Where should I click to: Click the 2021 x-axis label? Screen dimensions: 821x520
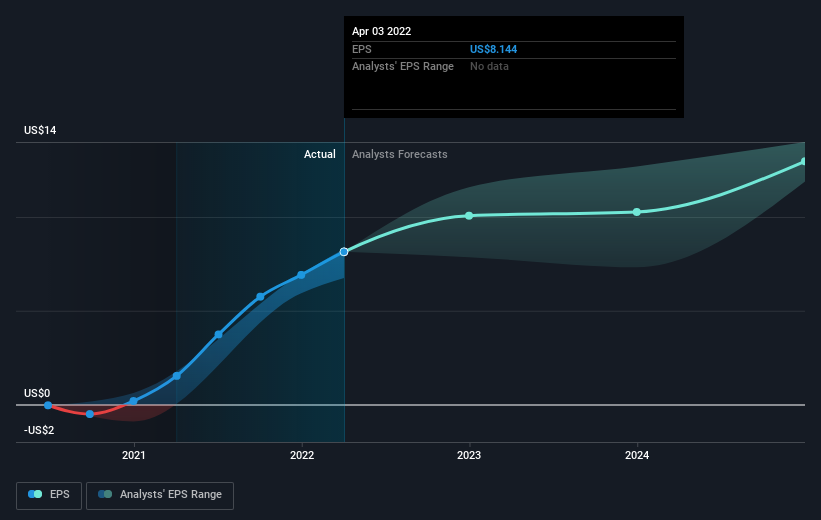pos(134,455)
